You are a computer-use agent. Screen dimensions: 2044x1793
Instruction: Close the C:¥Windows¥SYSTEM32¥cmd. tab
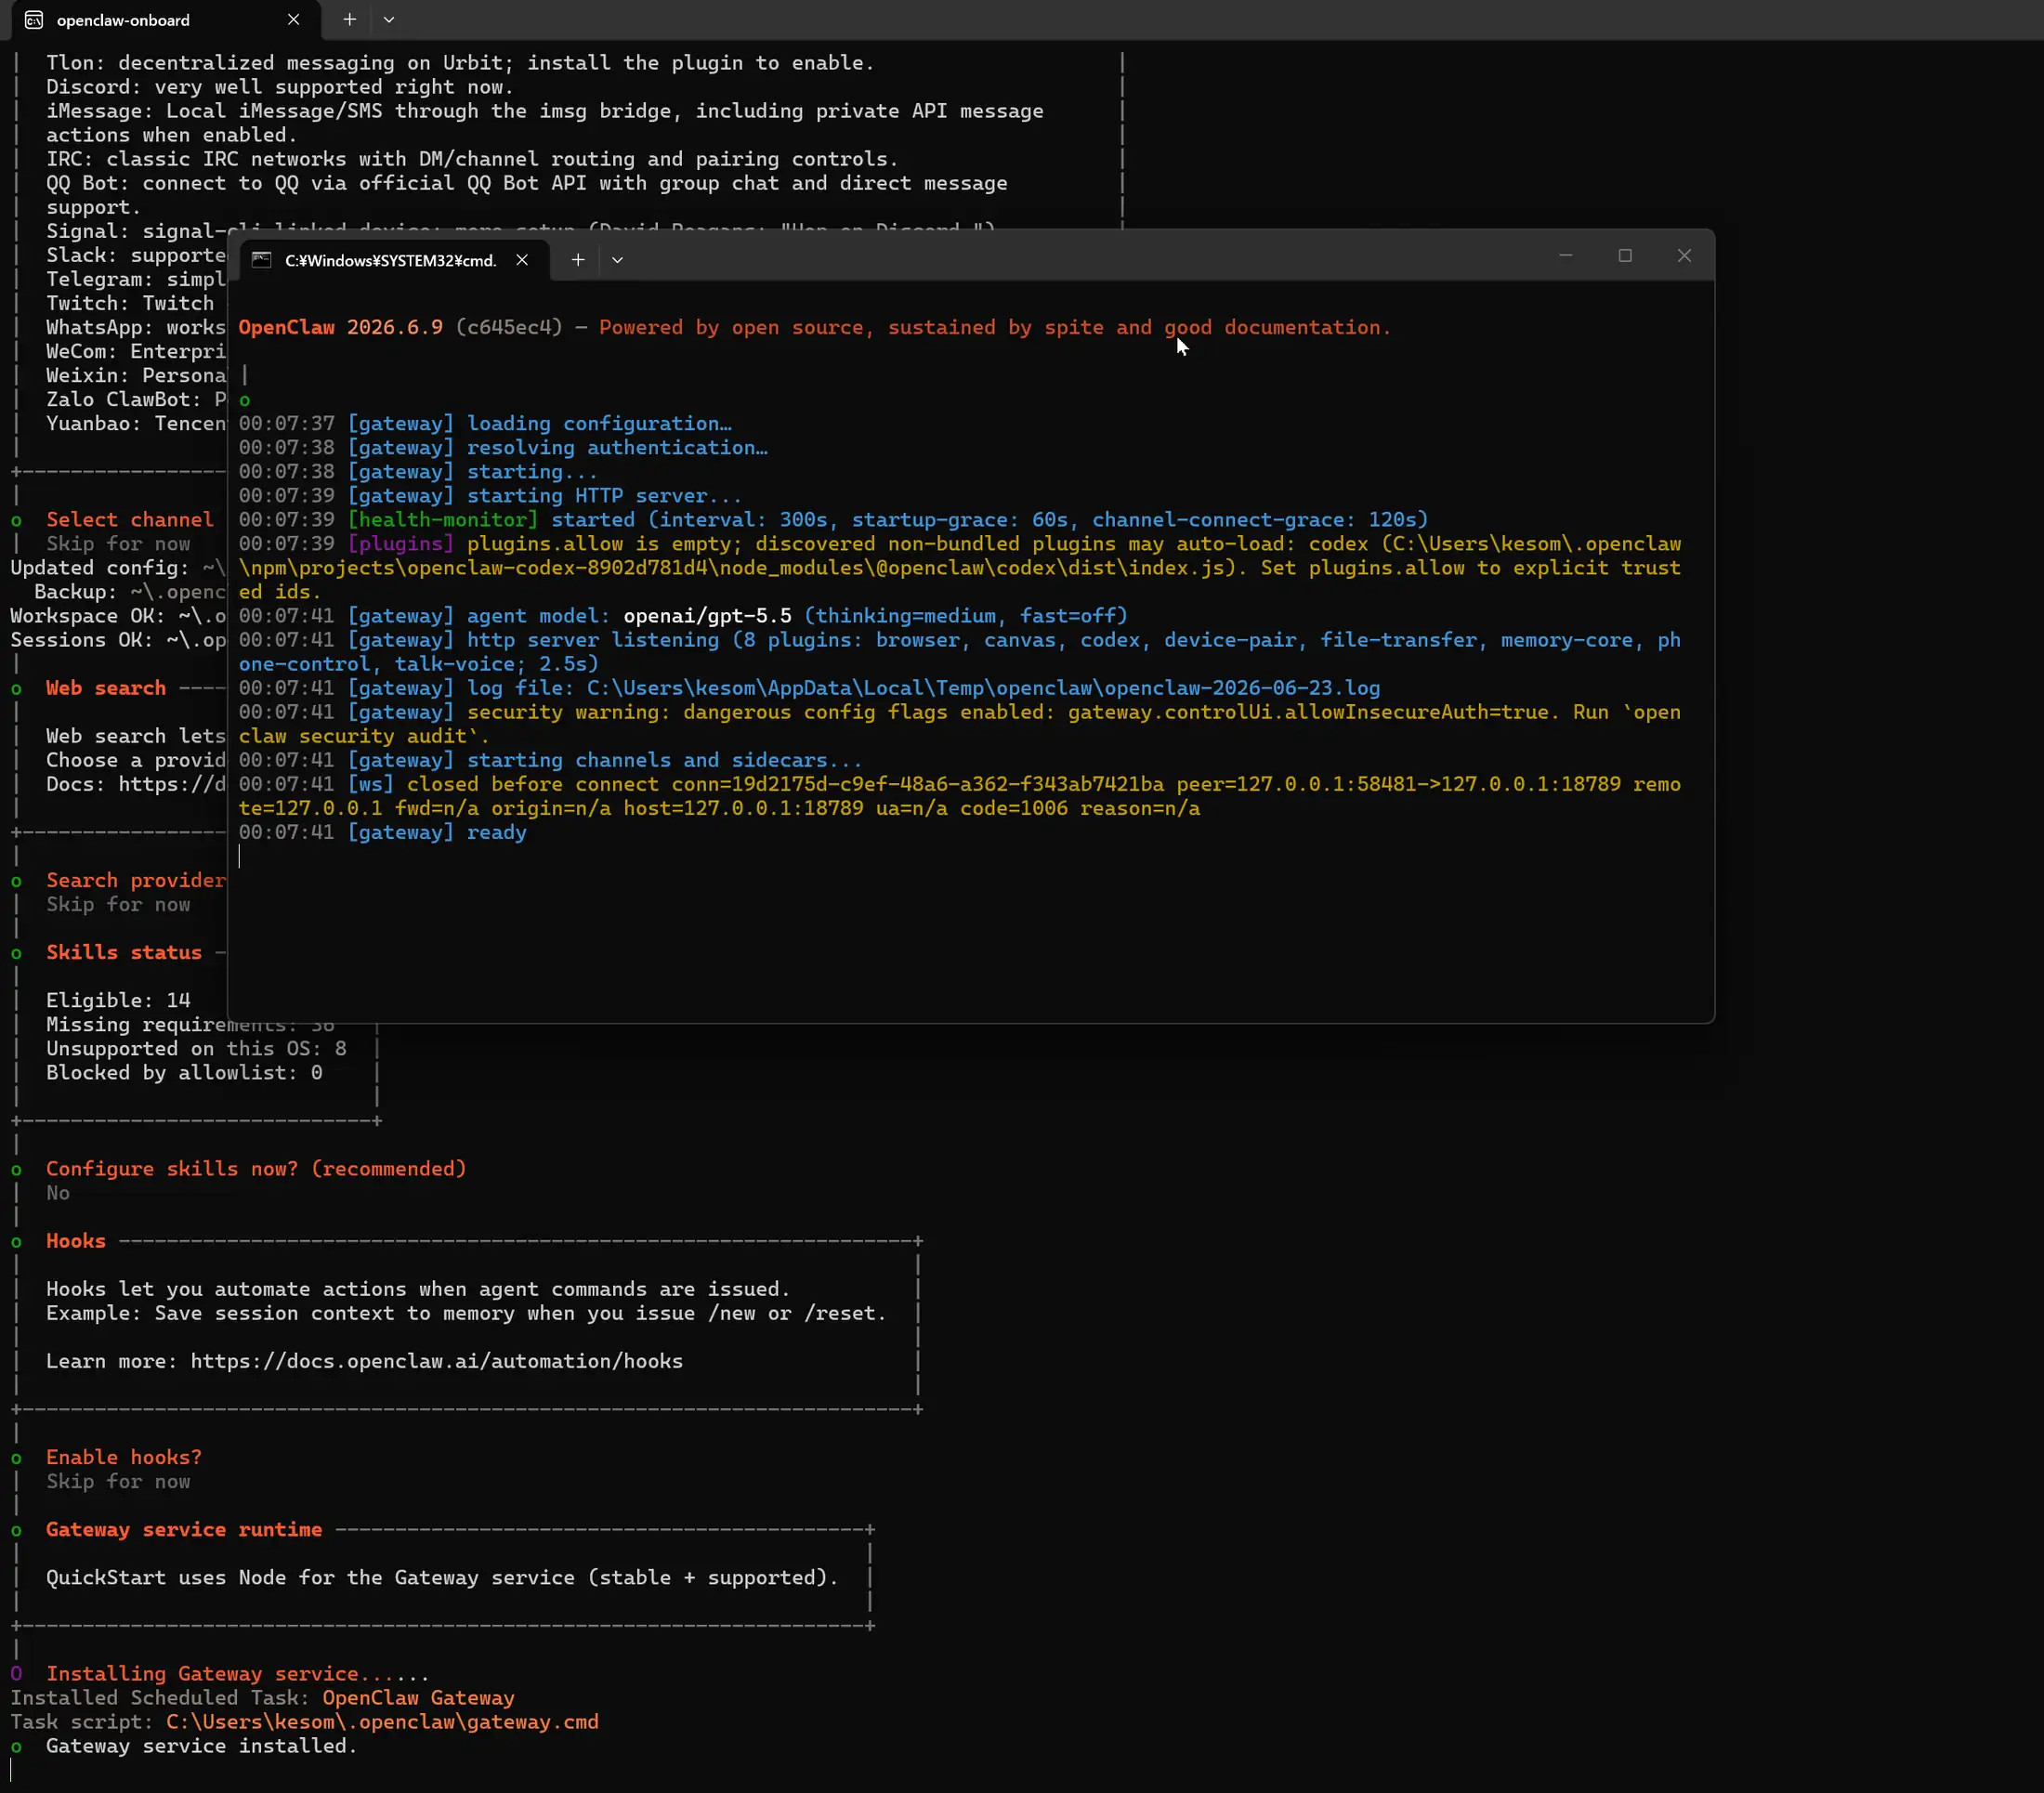522,260
